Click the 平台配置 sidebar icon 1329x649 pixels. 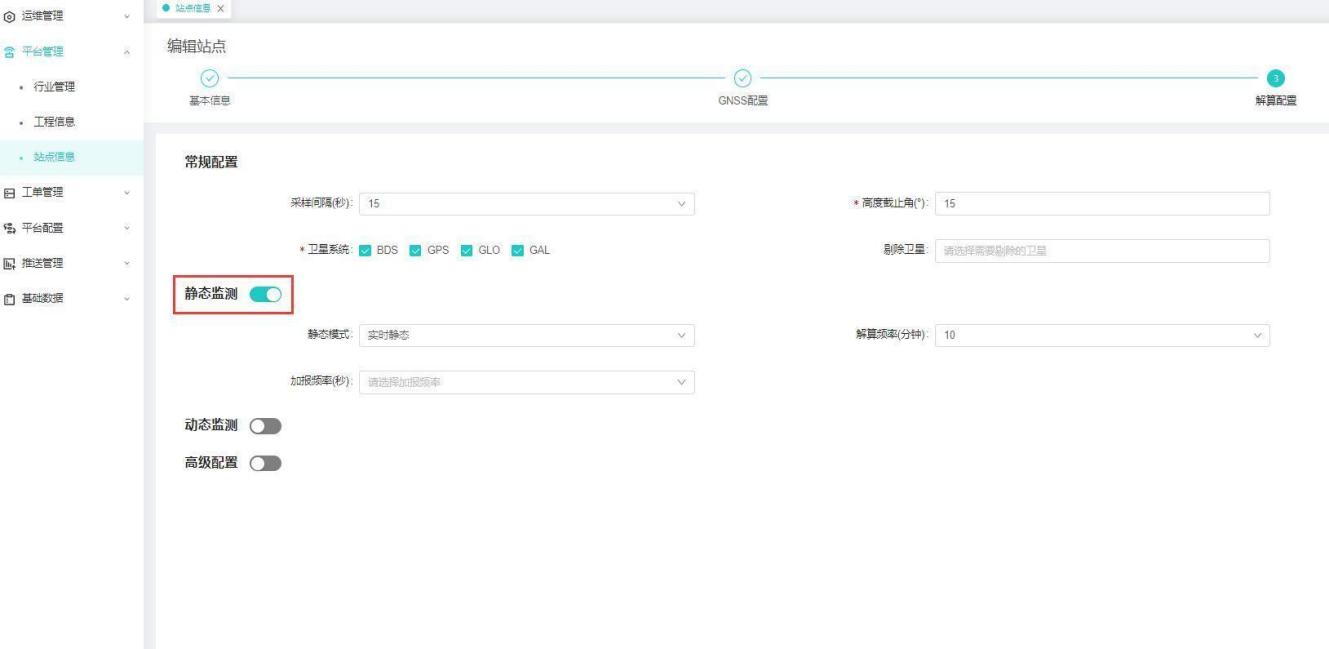click(x=9, y=227)
